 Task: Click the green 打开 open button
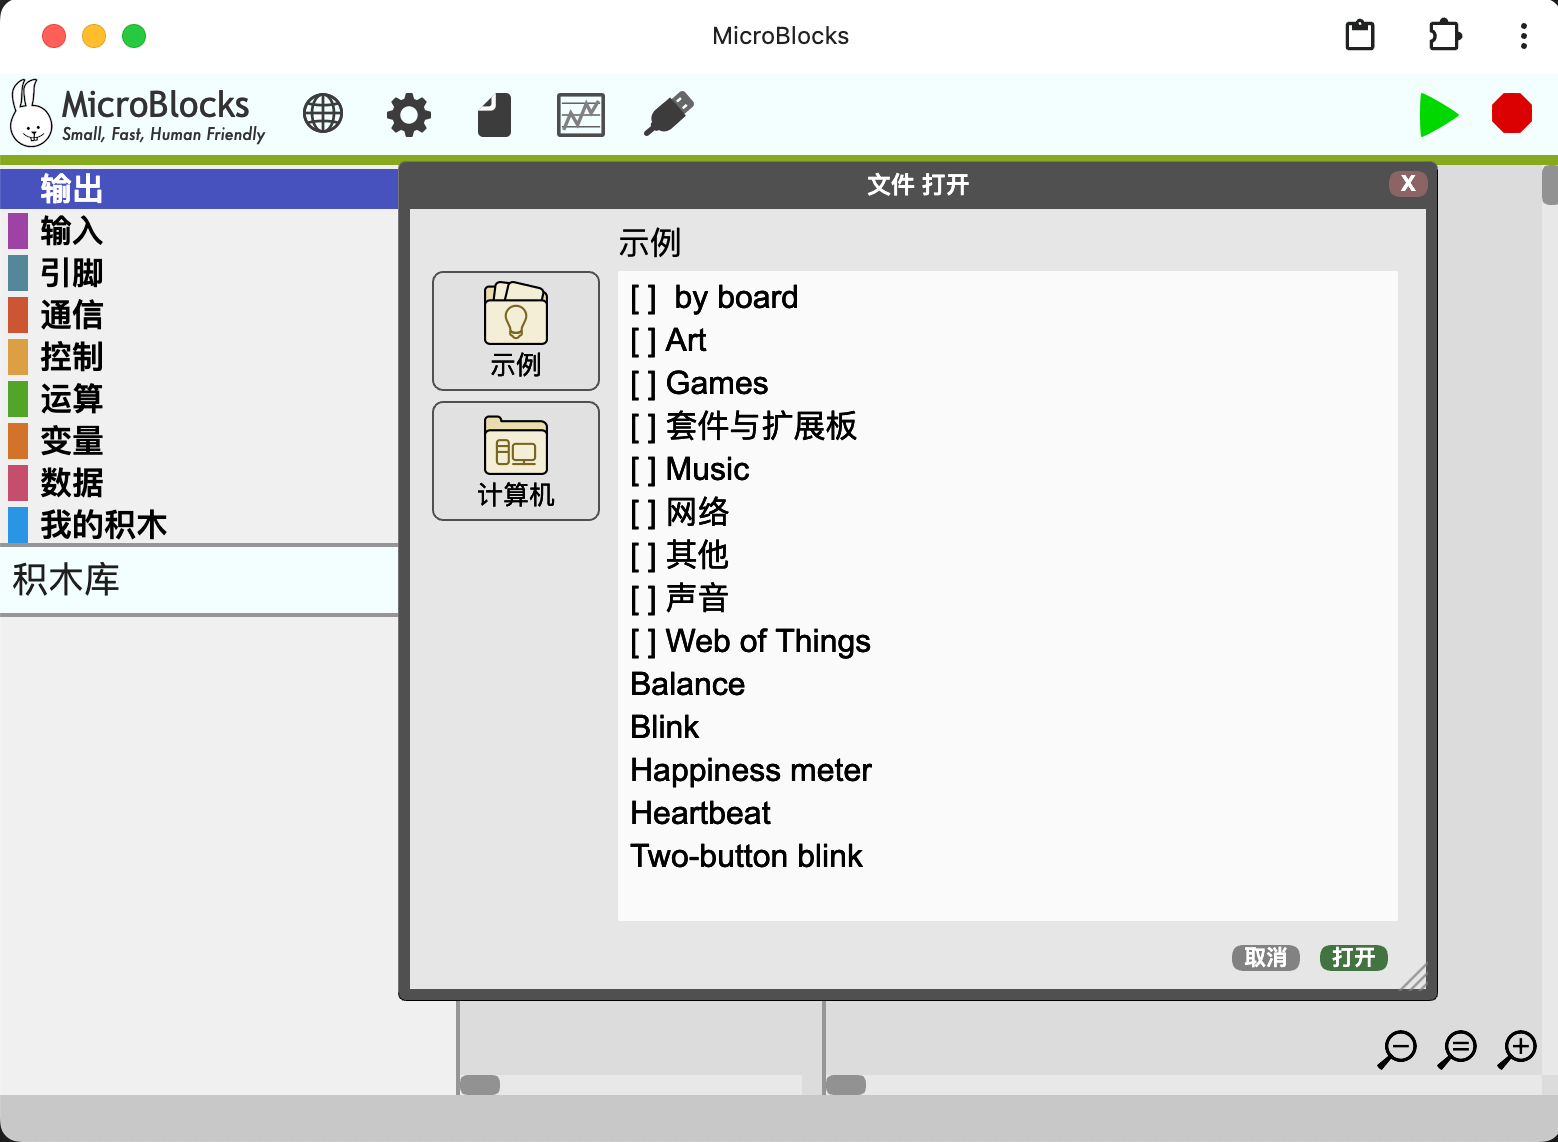tap(1354, 958)
